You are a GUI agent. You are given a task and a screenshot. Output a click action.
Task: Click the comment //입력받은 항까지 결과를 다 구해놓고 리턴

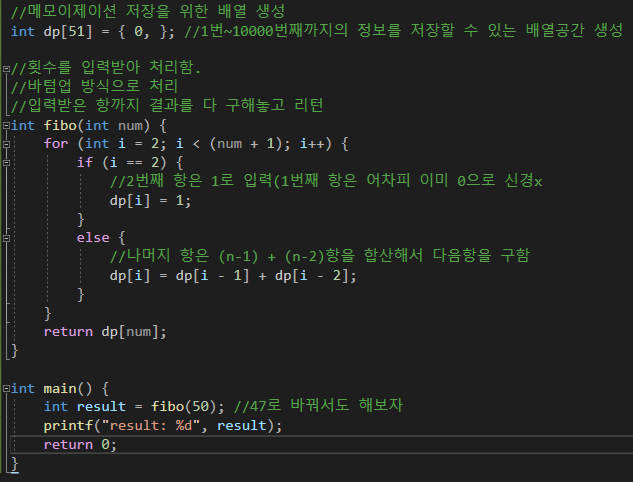click(x=167, y=105)
